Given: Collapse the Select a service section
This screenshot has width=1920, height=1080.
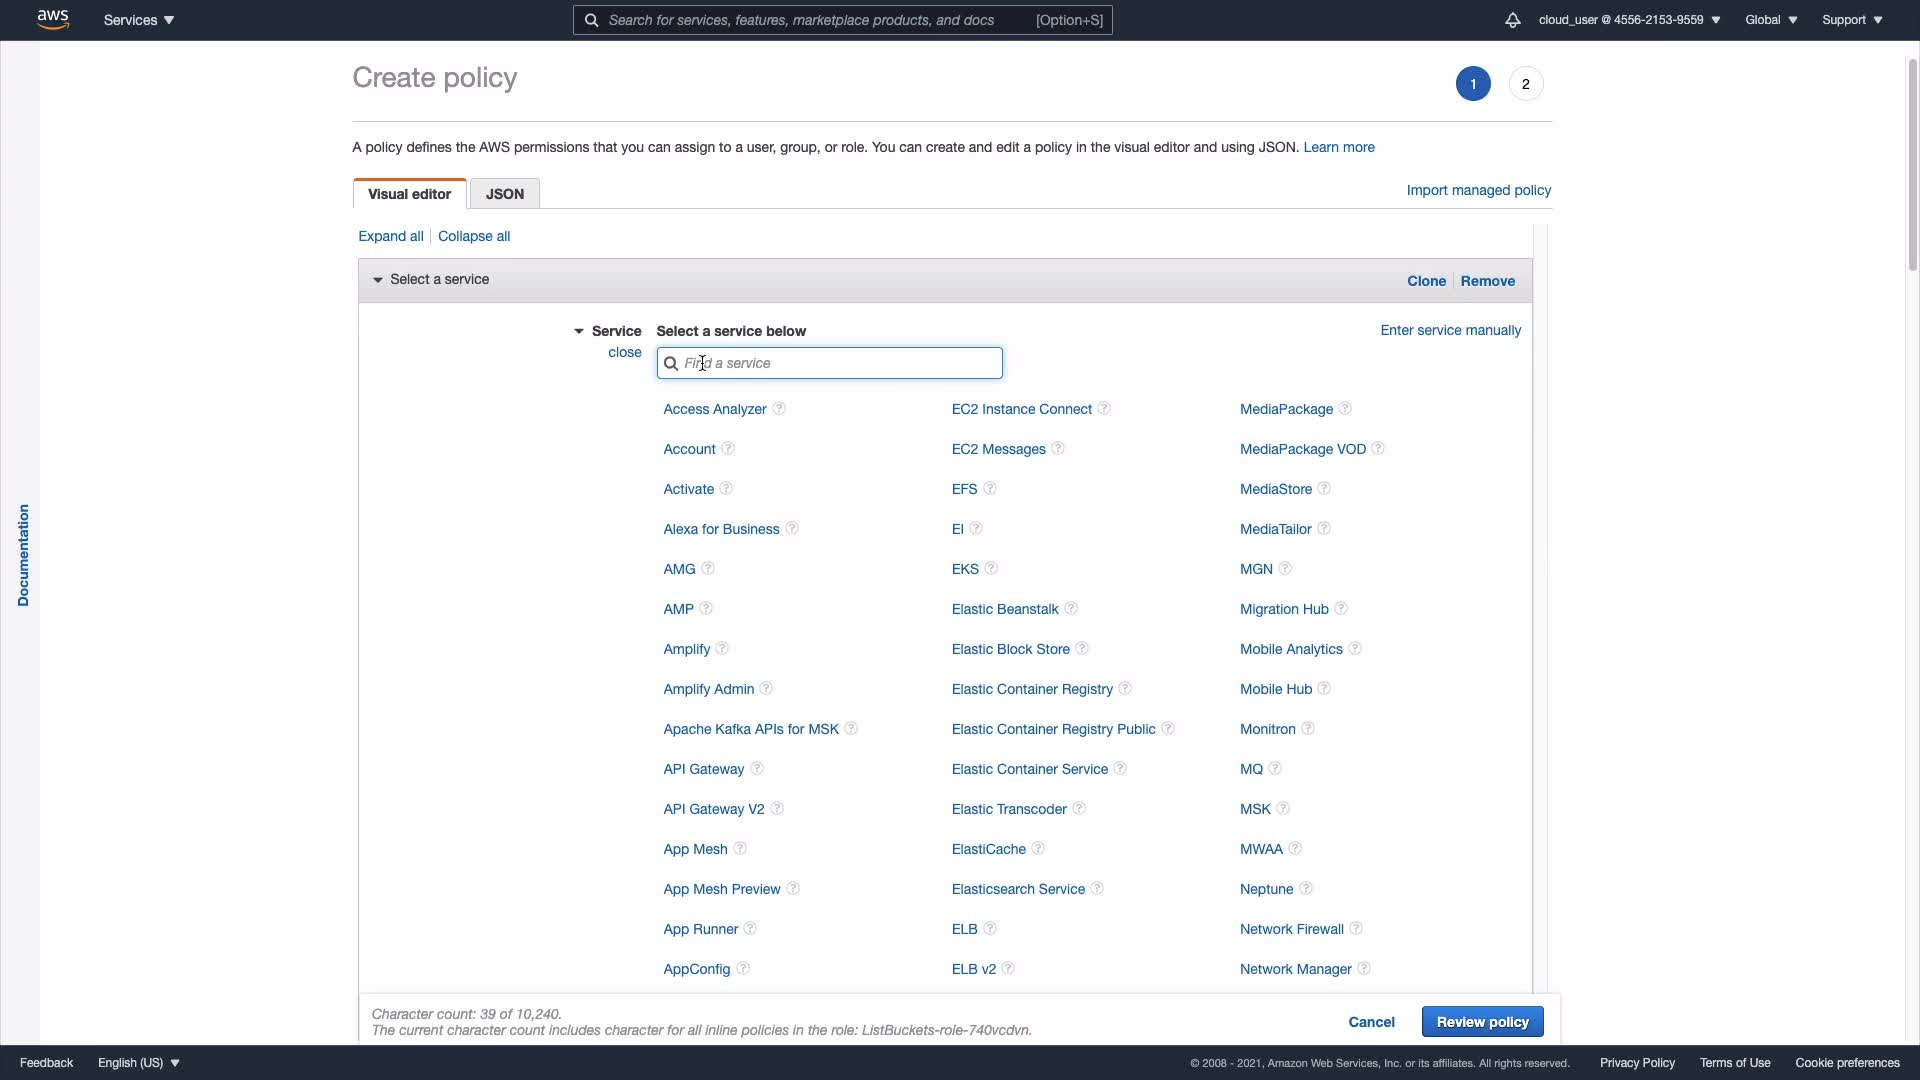Looking at the screenshot, I should 378,280.
